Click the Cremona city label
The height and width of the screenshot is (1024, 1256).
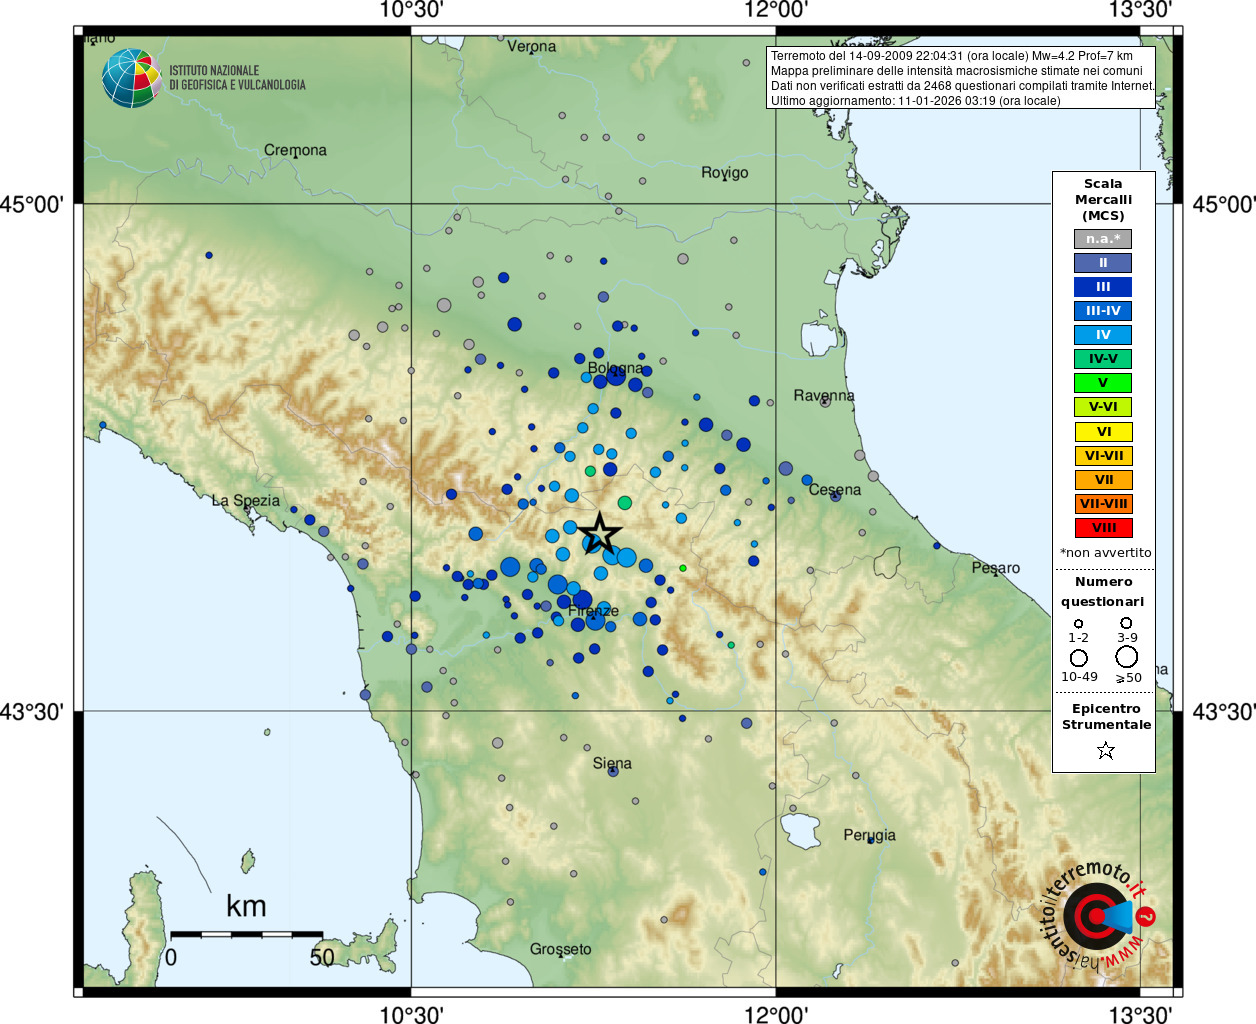pos(295,150)
